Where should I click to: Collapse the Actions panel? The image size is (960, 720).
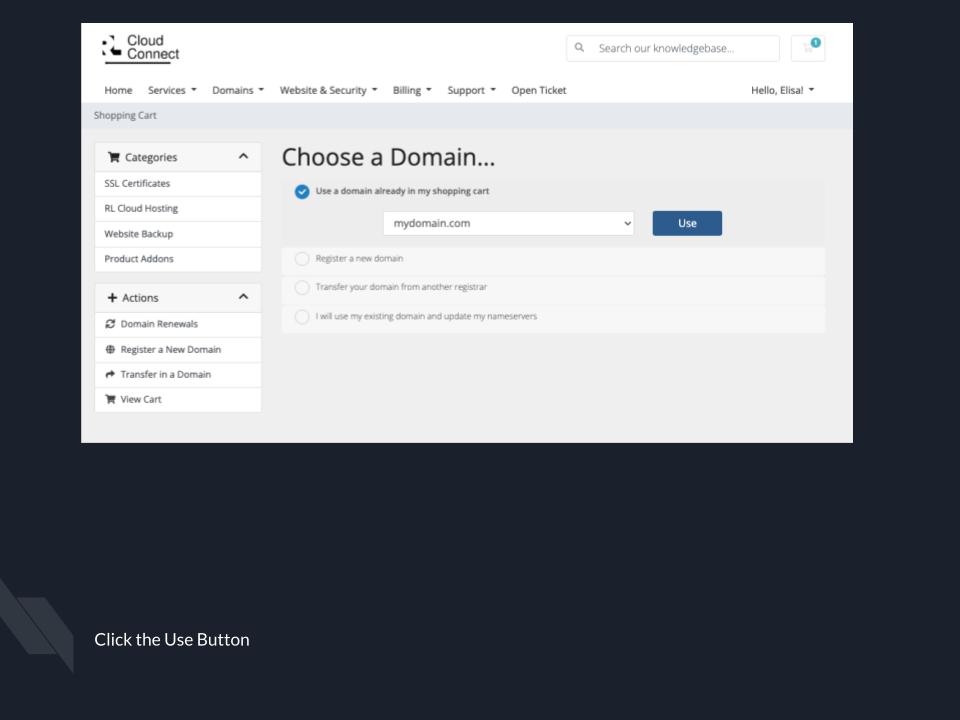243,297
